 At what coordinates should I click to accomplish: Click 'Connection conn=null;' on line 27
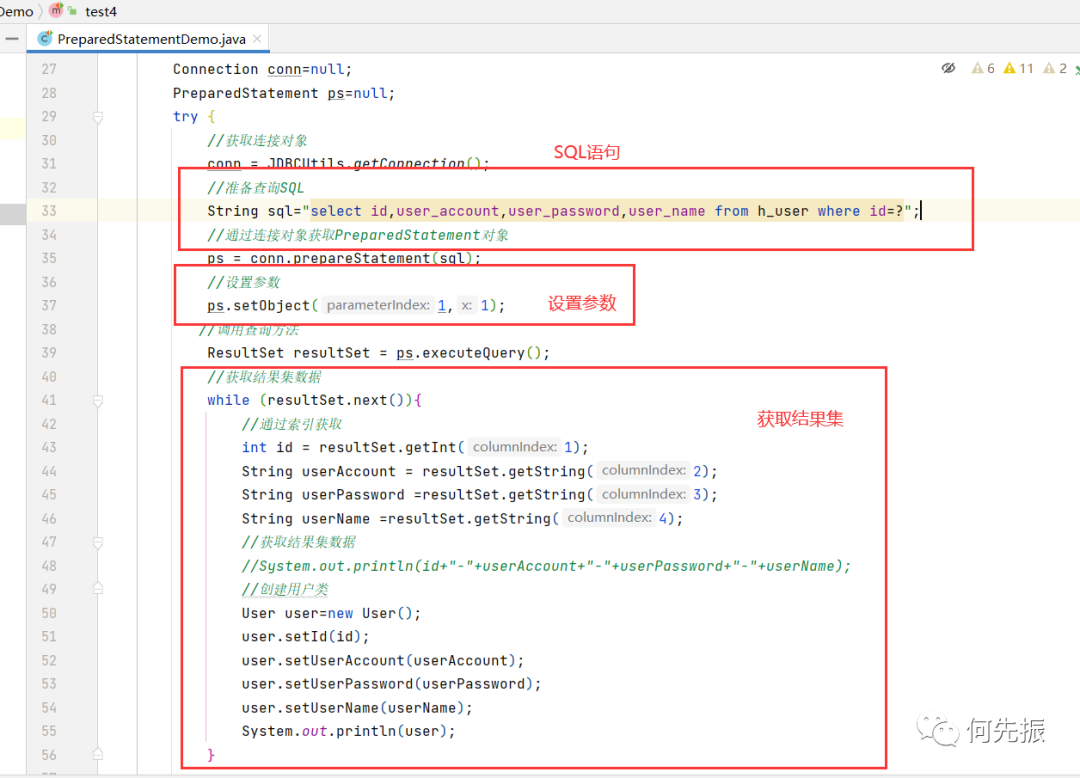(x=262, y=69)
